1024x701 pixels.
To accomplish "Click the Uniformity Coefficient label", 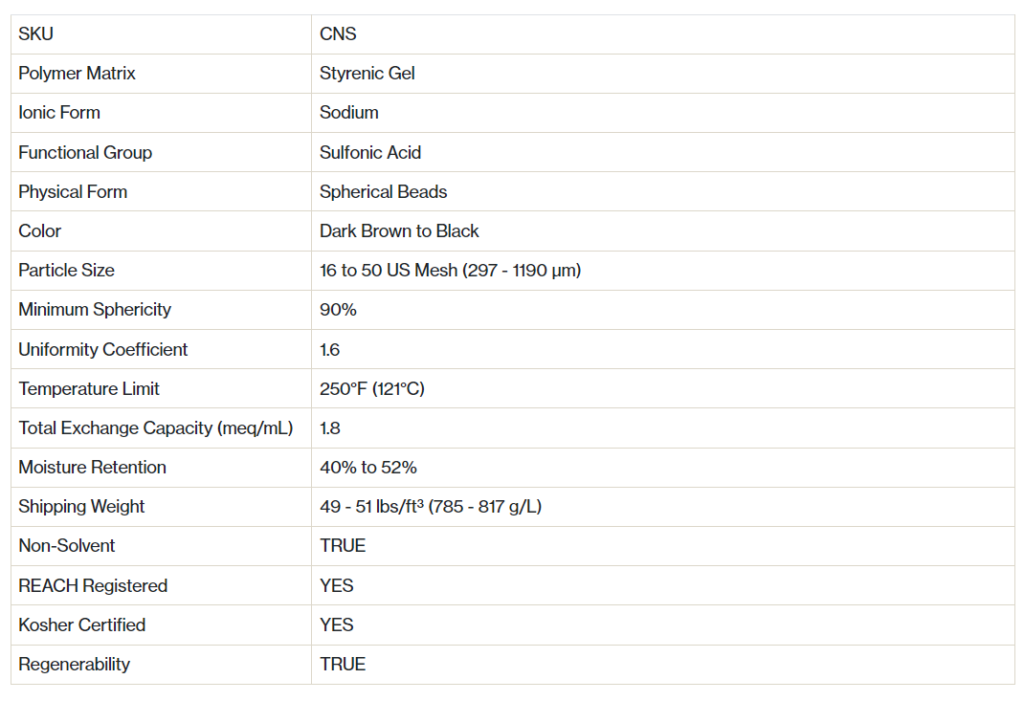I will click(x=103, y=349).
